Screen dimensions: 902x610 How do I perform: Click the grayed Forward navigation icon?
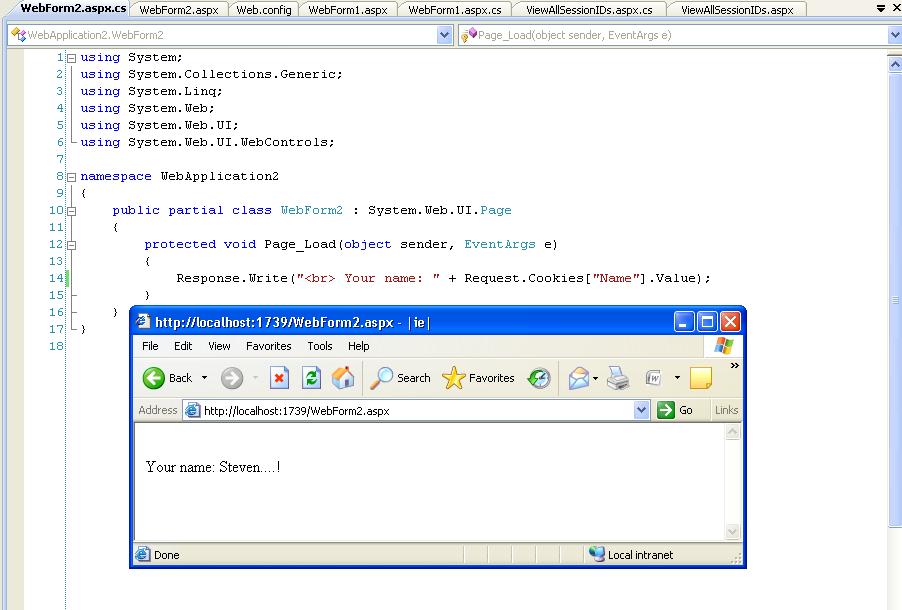tap(233, 378)
